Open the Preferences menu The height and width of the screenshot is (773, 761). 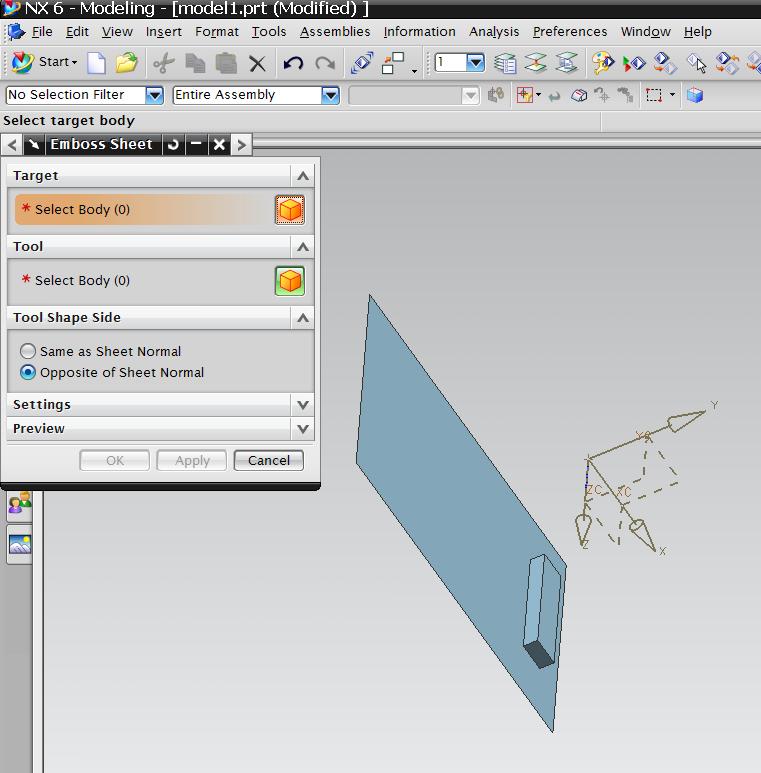[x=570, y=32]
